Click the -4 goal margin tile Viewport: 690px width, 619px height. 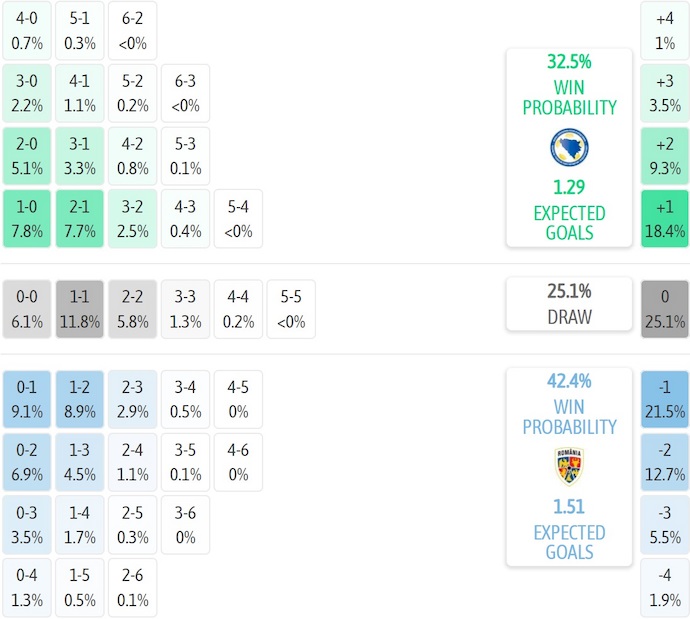[665, 588]
